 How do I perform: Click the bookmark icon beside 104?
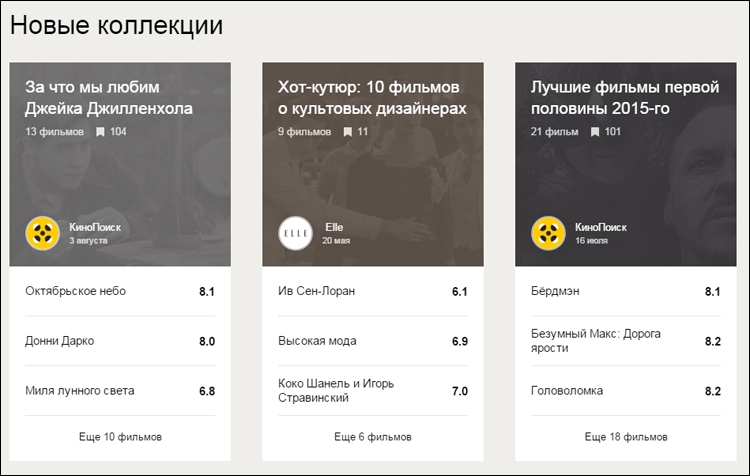(x=100, y=132)
